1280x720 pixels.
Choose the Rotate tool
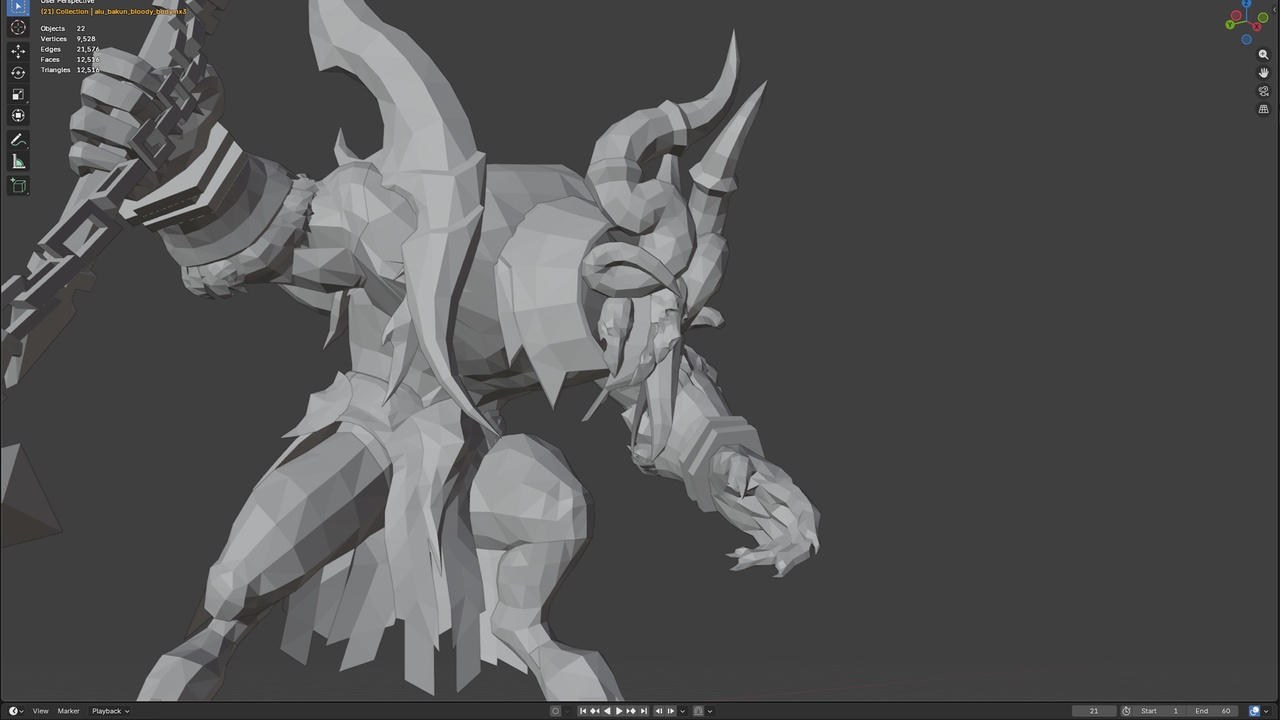pyautogui.click(x=18, y=73)
